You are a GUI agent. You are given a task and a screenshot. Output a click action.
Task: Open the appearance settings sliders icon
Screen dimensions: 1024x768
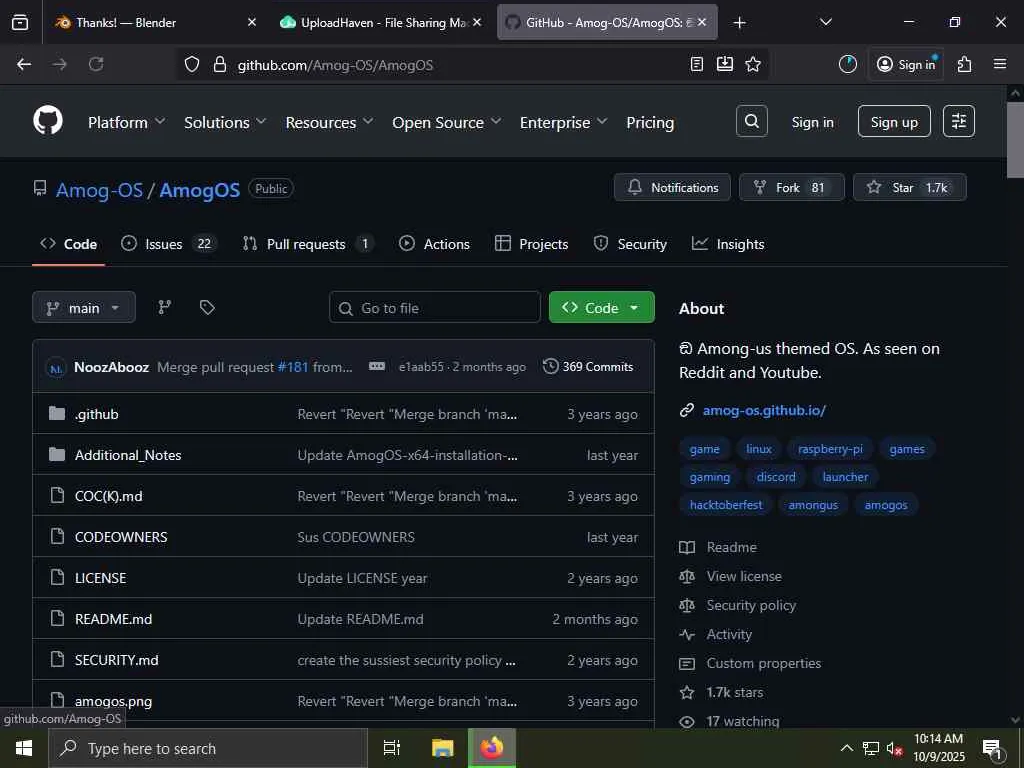click(959, 121)
